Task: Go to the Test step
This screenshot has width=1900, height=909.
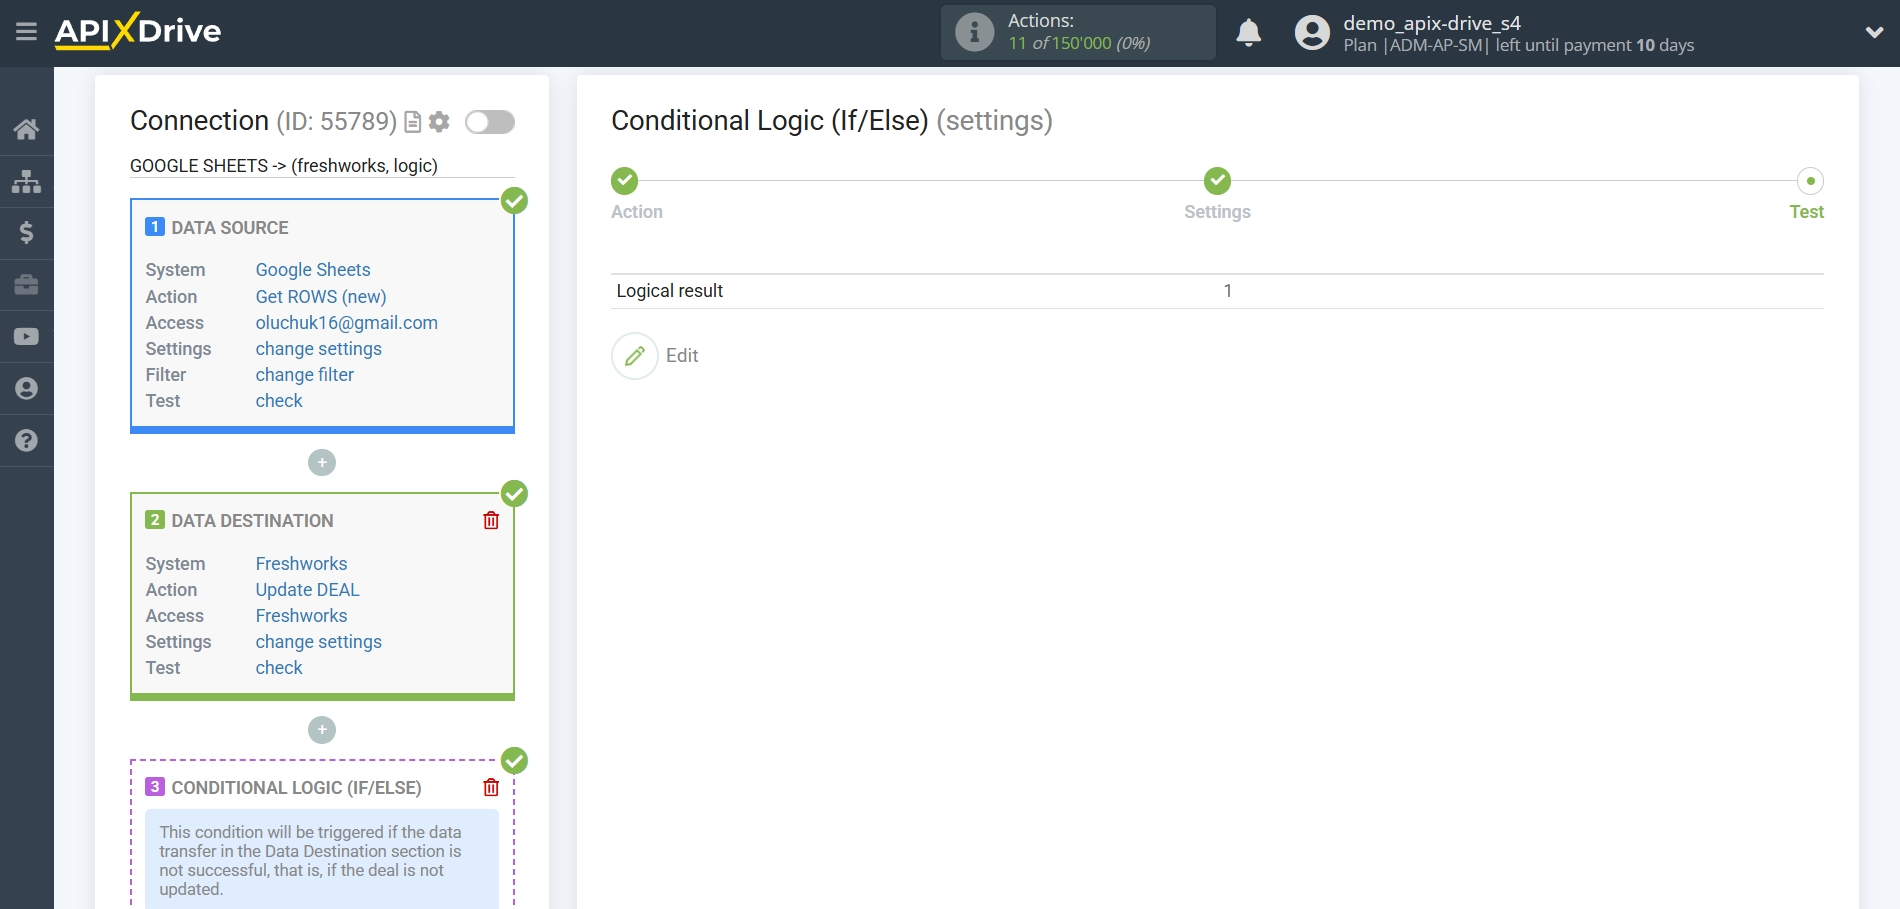Action: point(1810,181)
